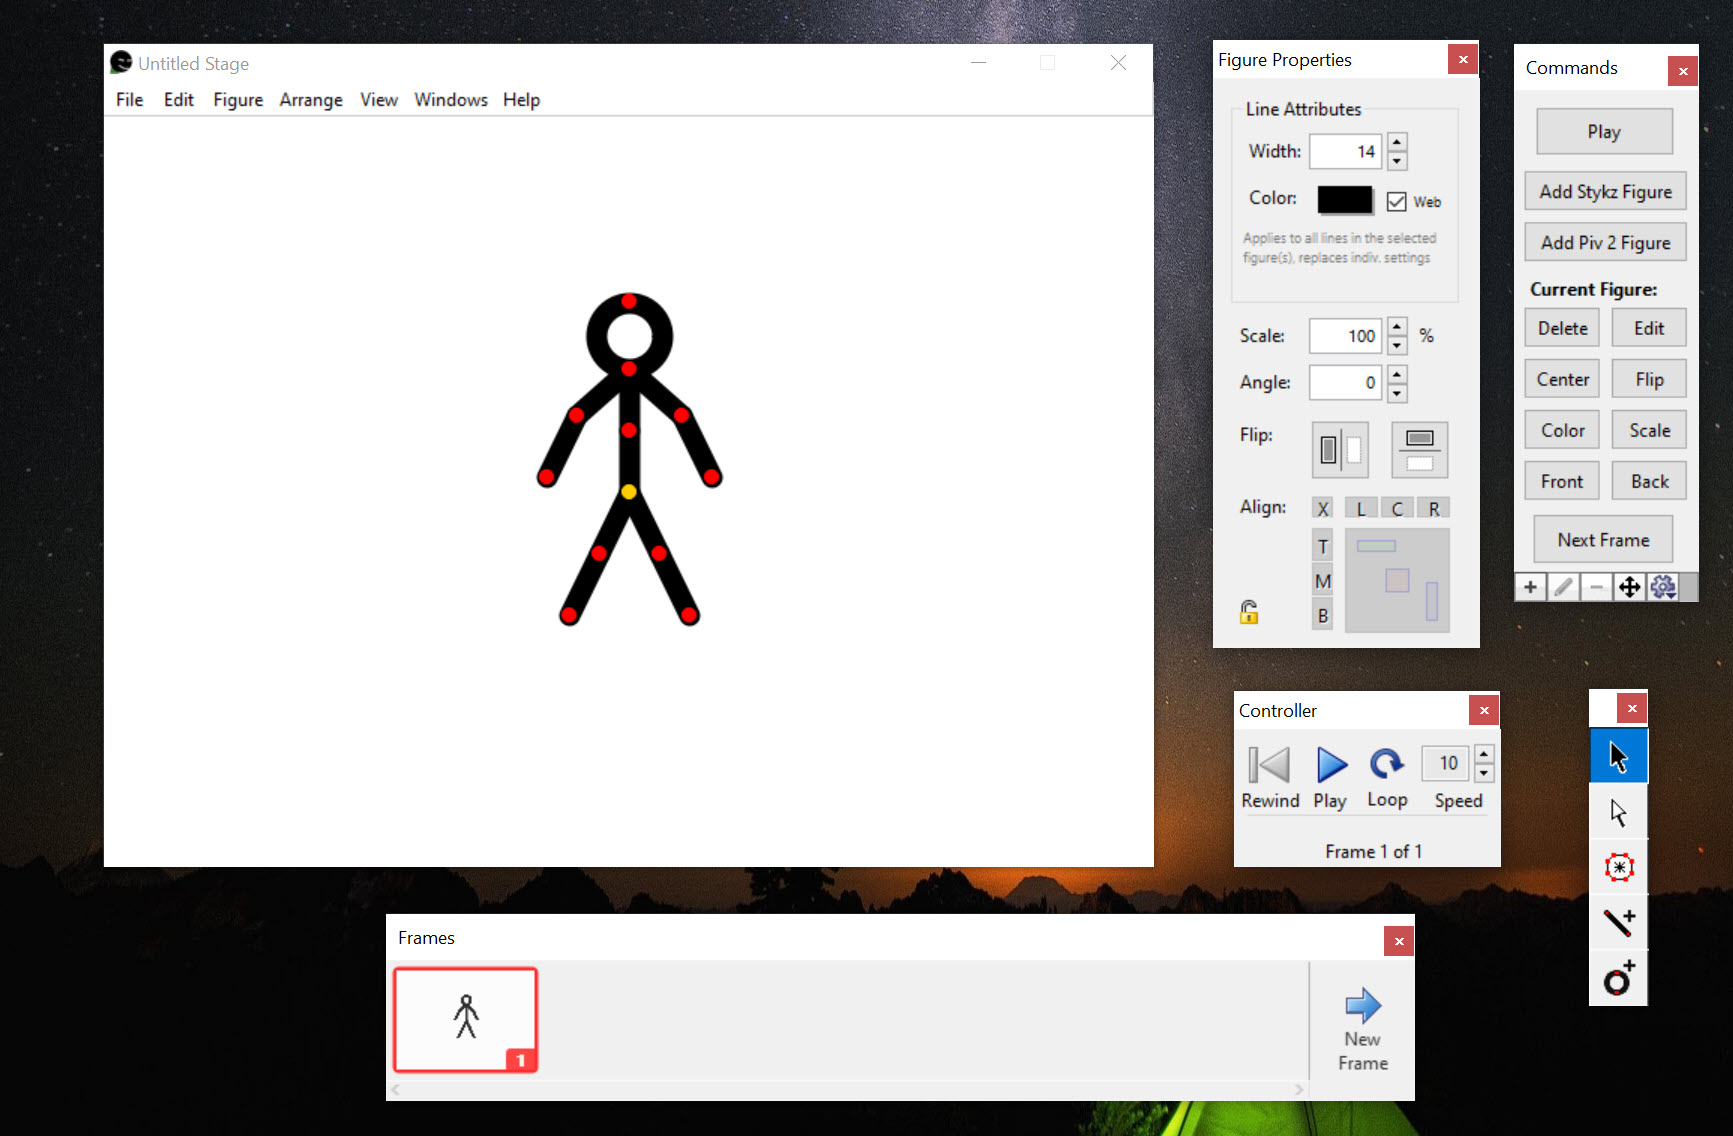Uncheck the Web color checkbox
The height and width of the screenshot is (1136, 1733).
(x=1396, y=201)
